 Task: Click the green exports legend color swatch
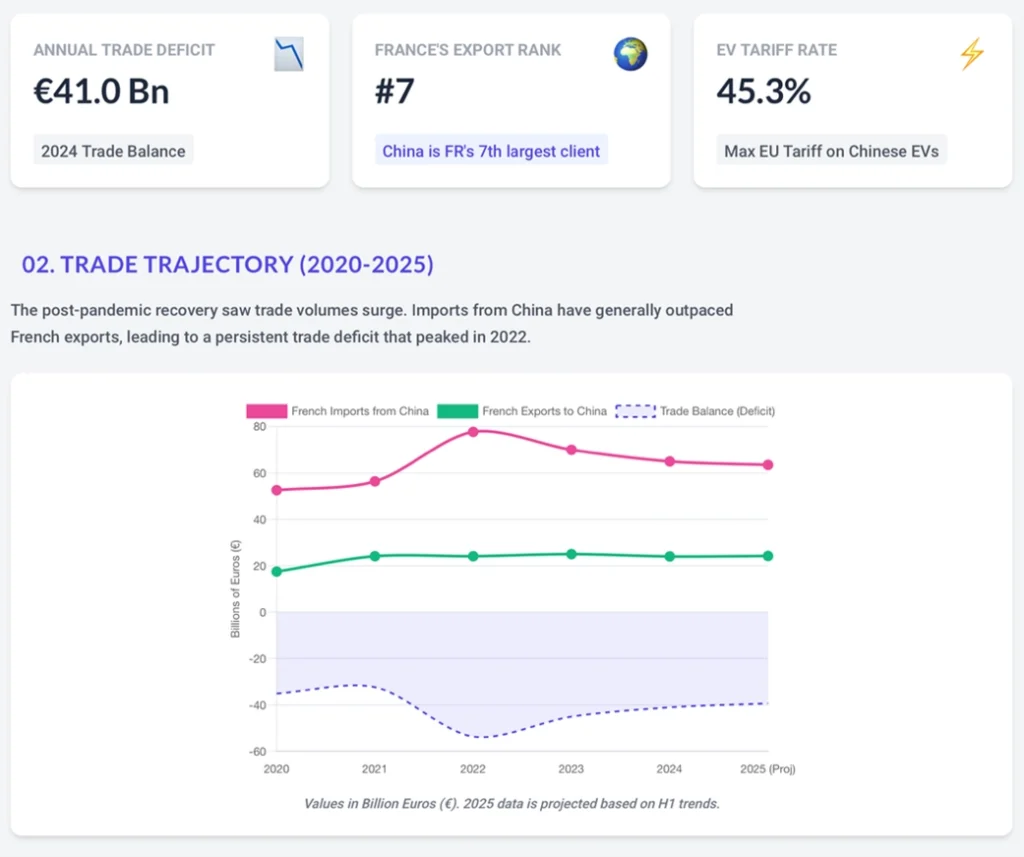tap(458, 411)
